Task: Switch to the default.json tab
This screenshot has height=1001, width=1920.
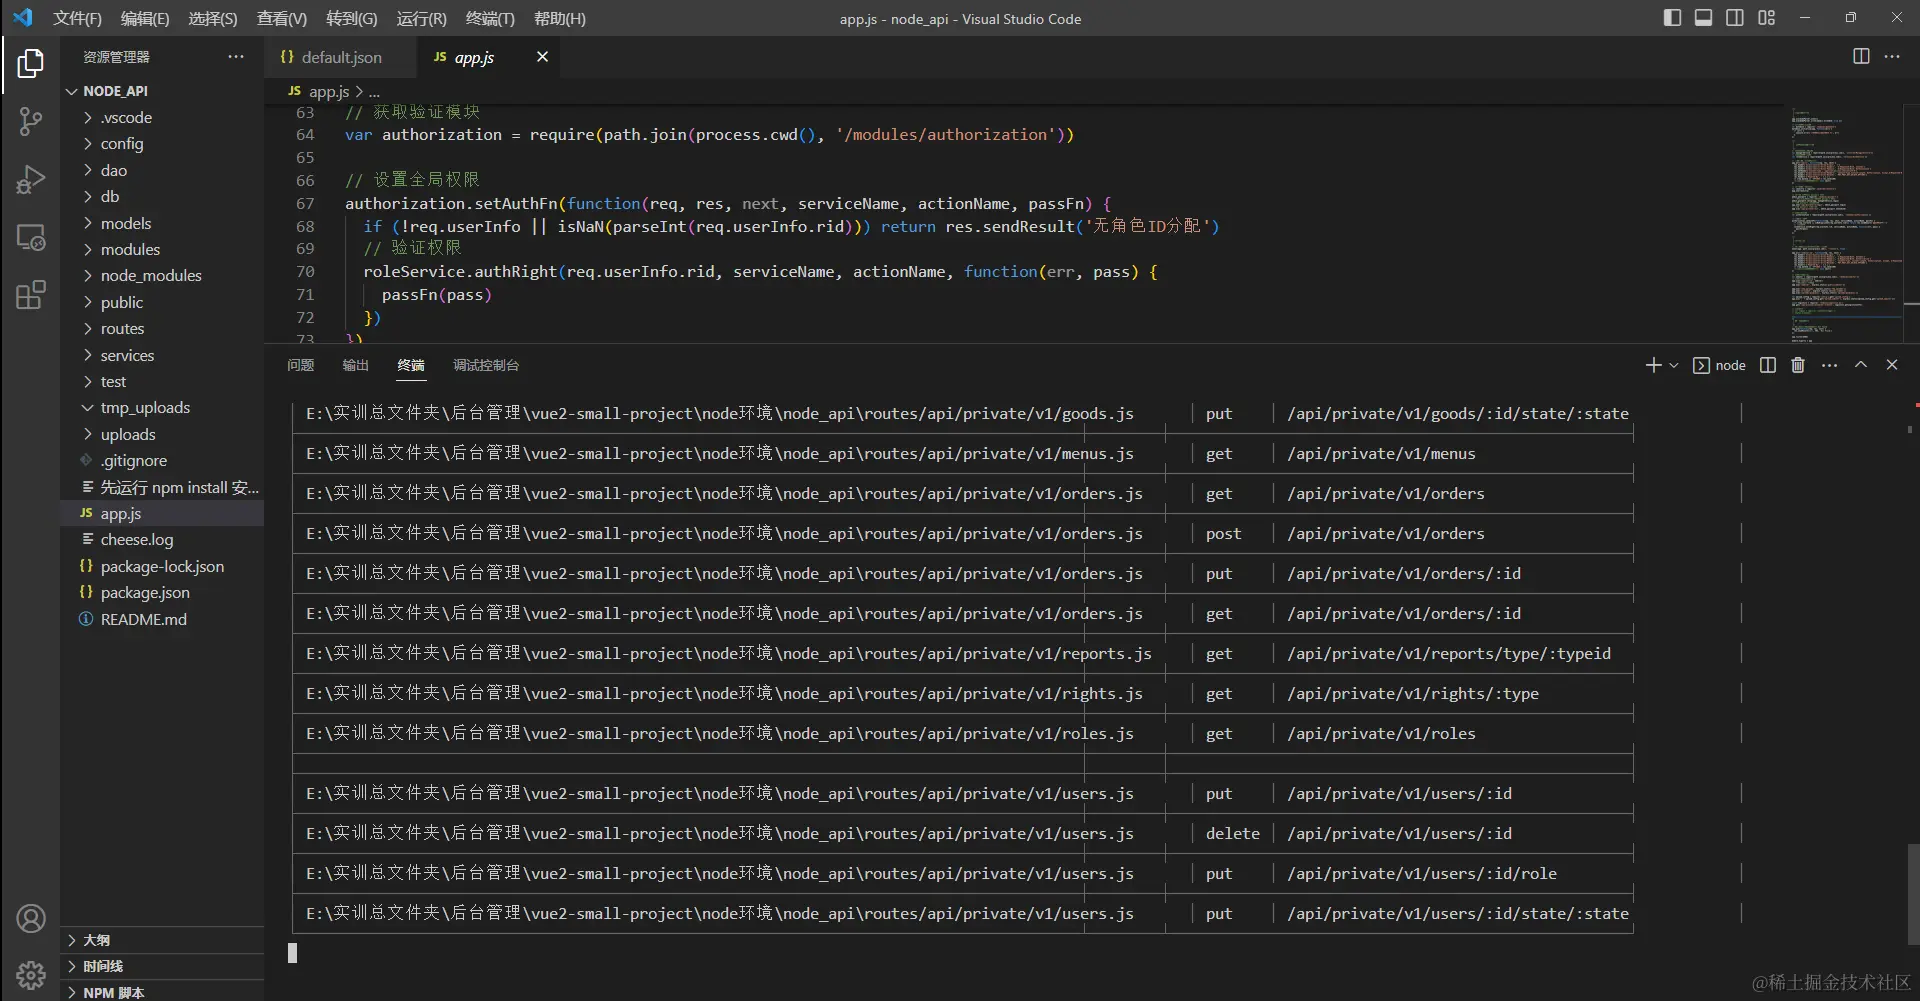Action: (341, 57)
